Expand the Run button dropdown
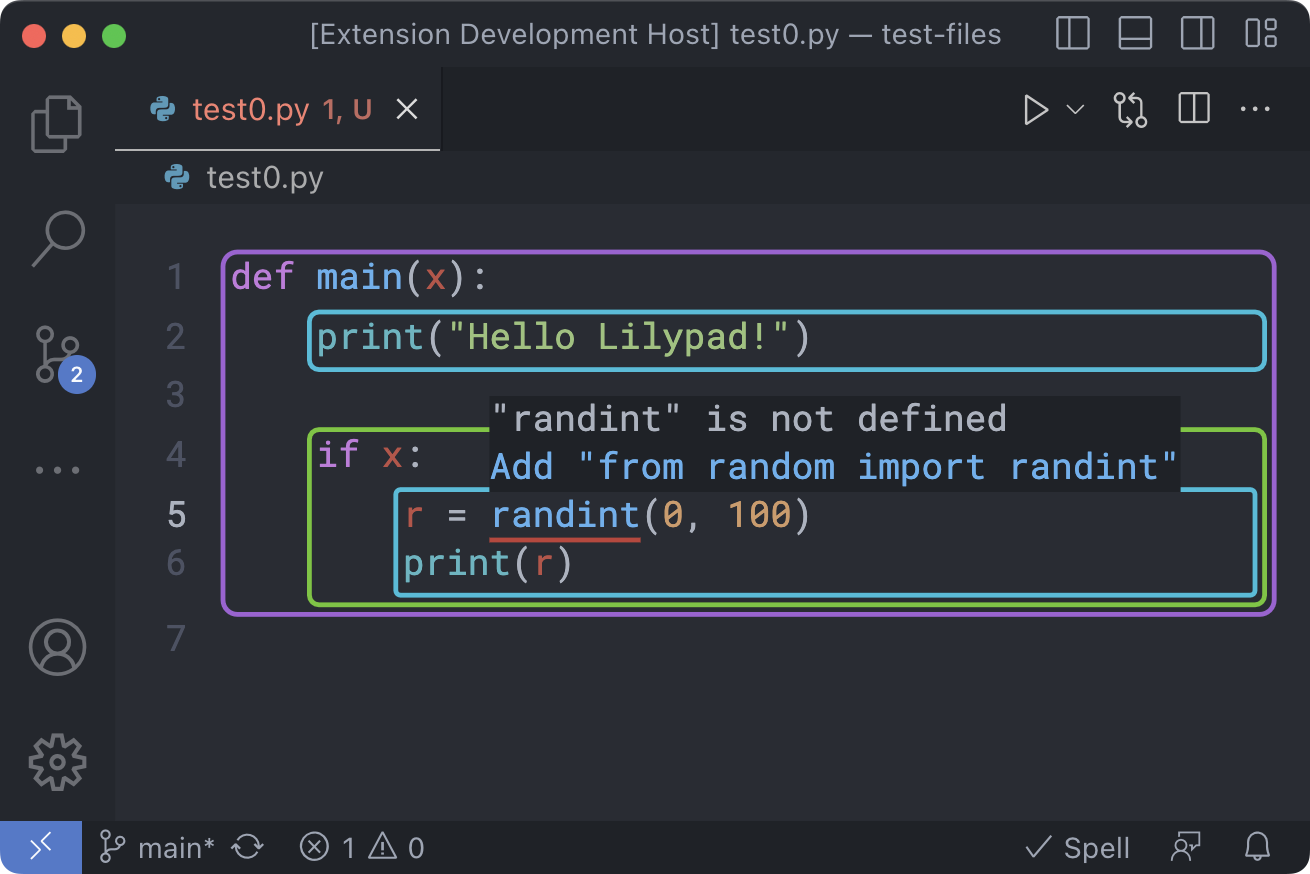 pyautogui.click(x=1075, y=110)
